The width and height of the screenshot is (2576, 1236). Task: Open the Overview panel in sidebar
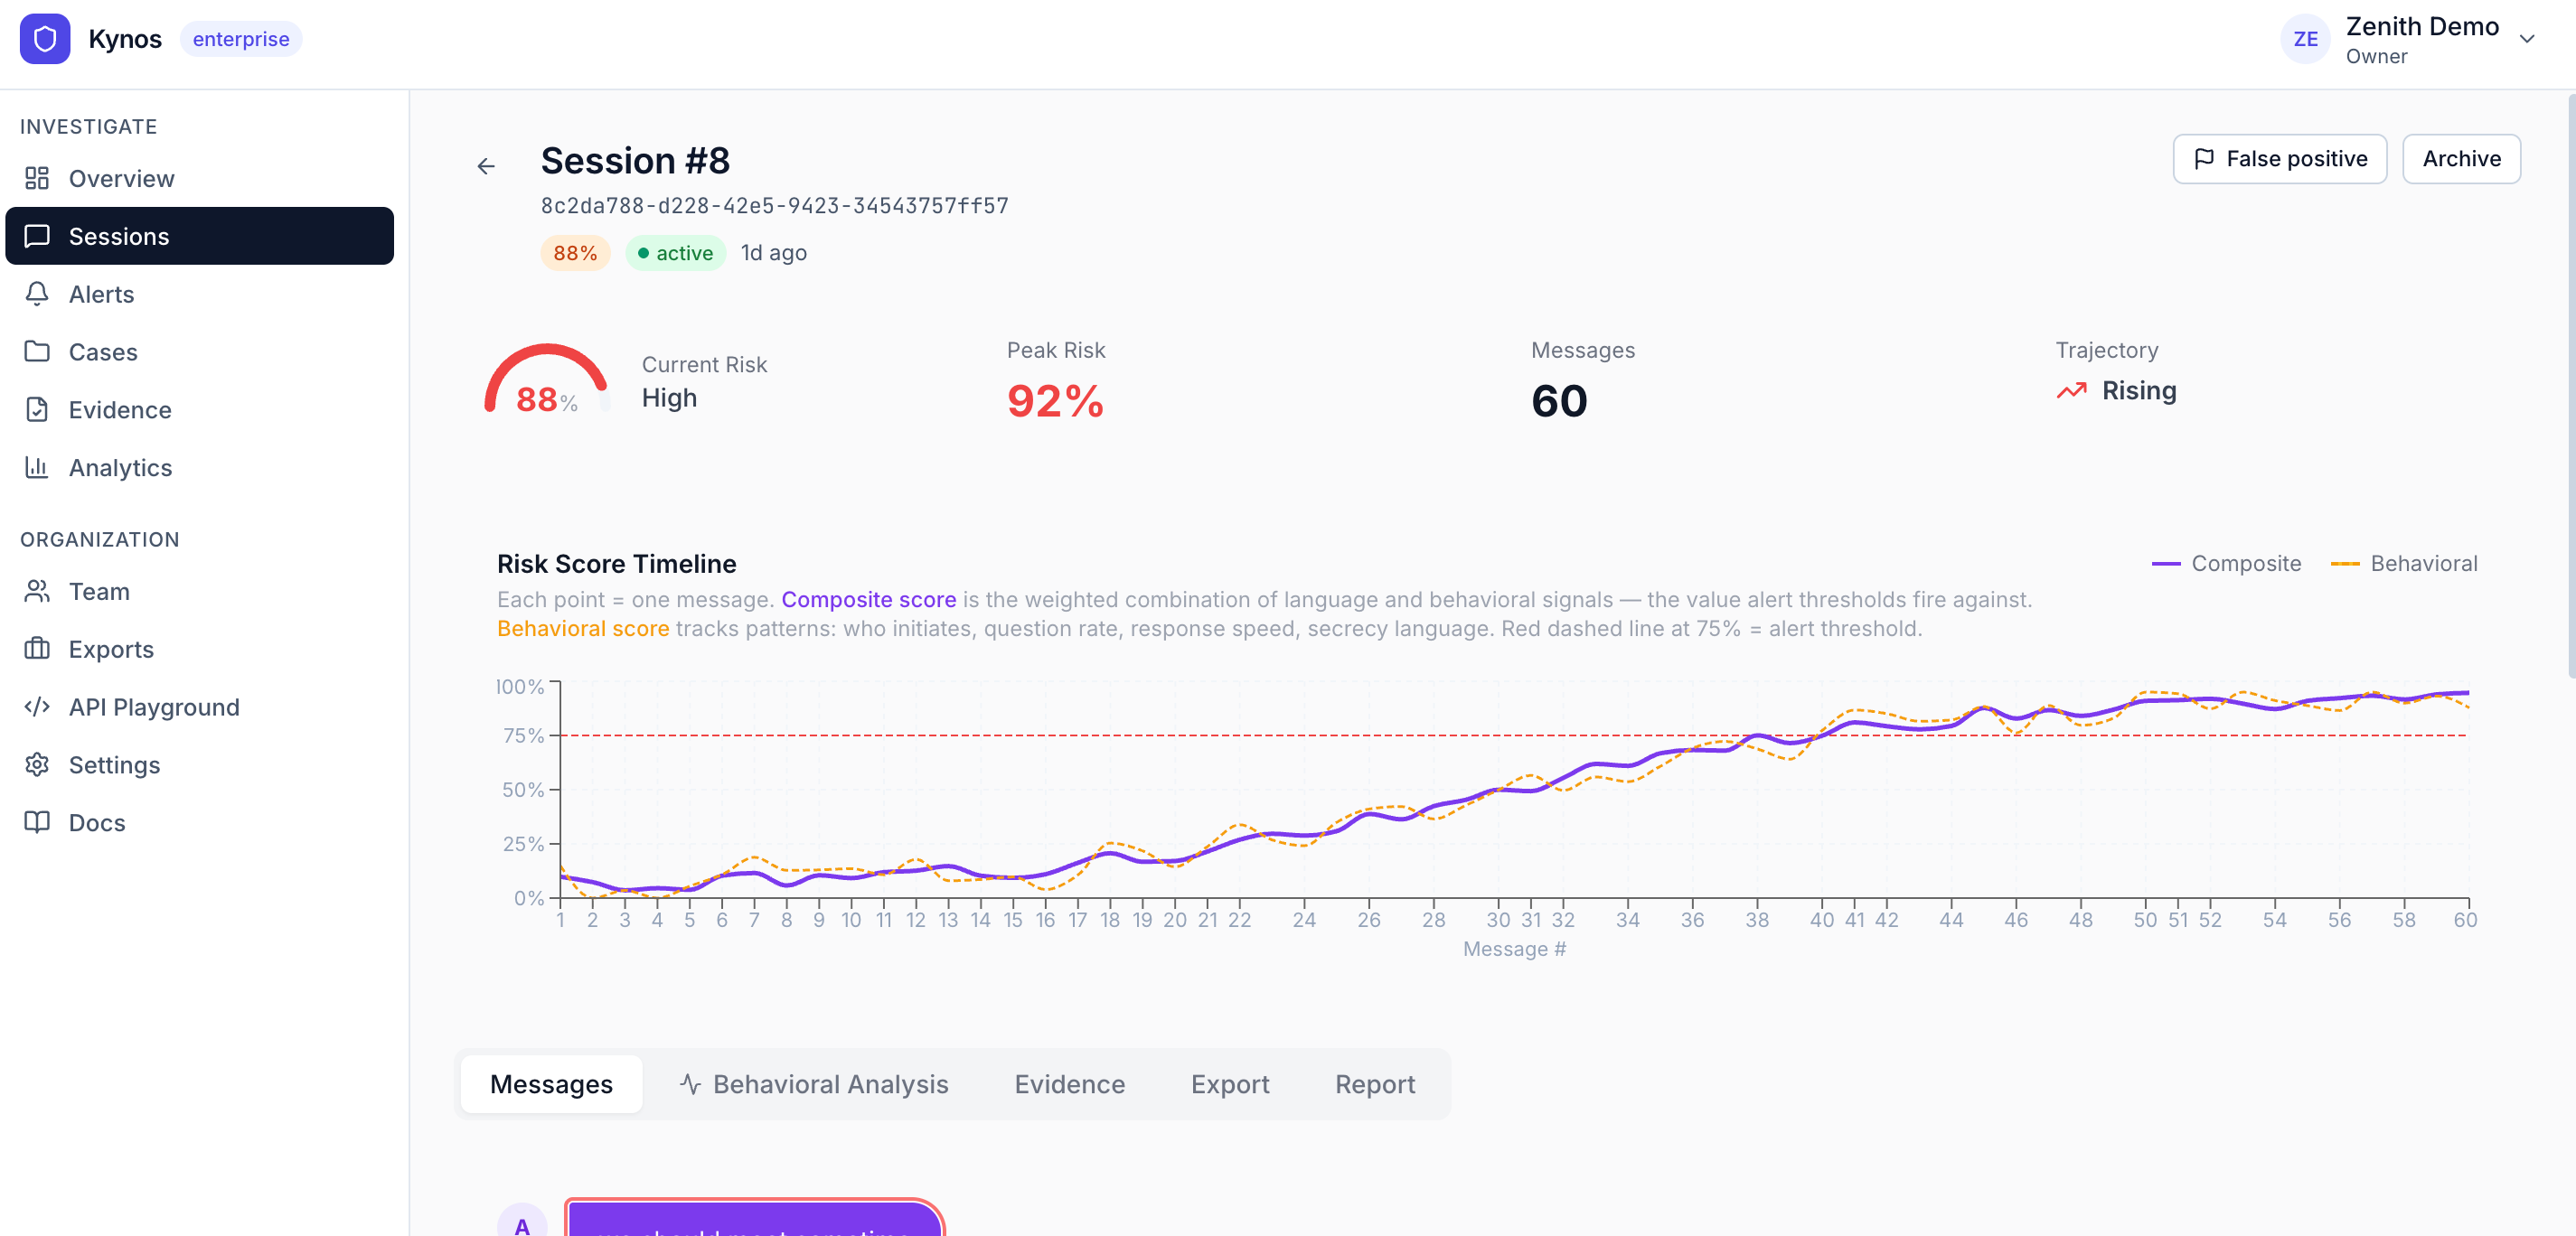121,178
